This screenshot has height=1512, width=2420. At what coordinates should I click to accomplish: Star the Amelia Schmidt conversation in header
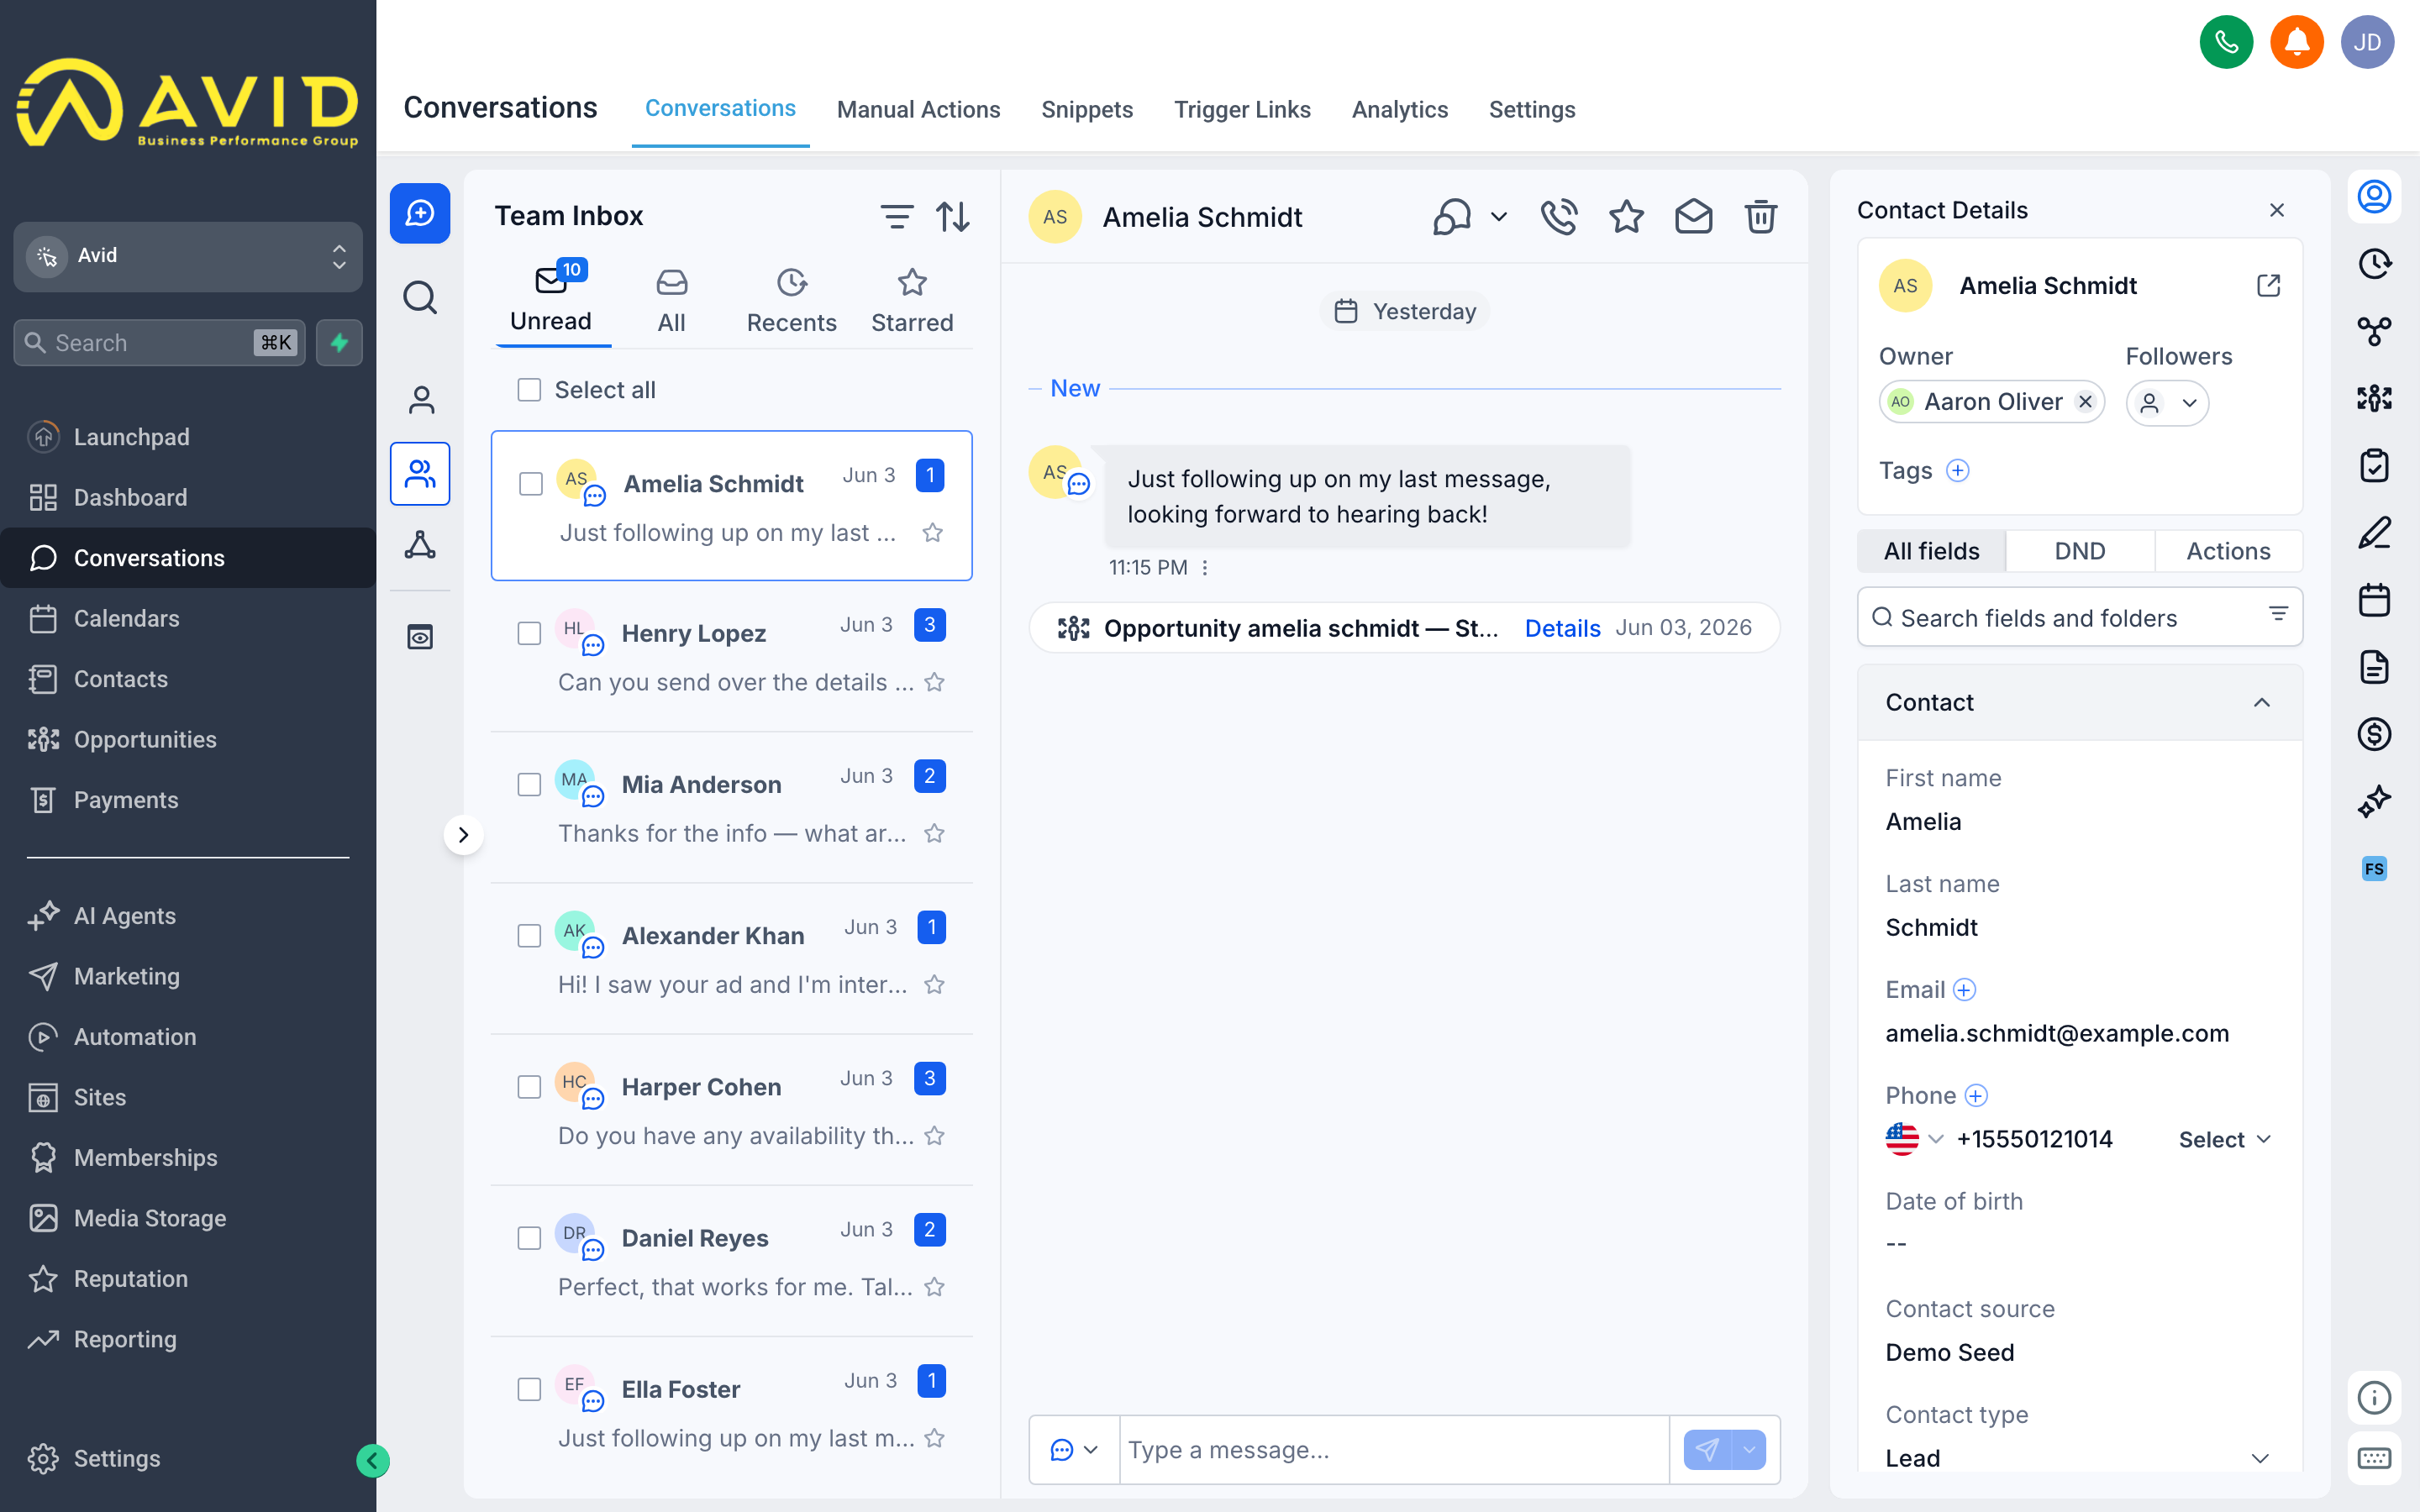click(1626, 216)
